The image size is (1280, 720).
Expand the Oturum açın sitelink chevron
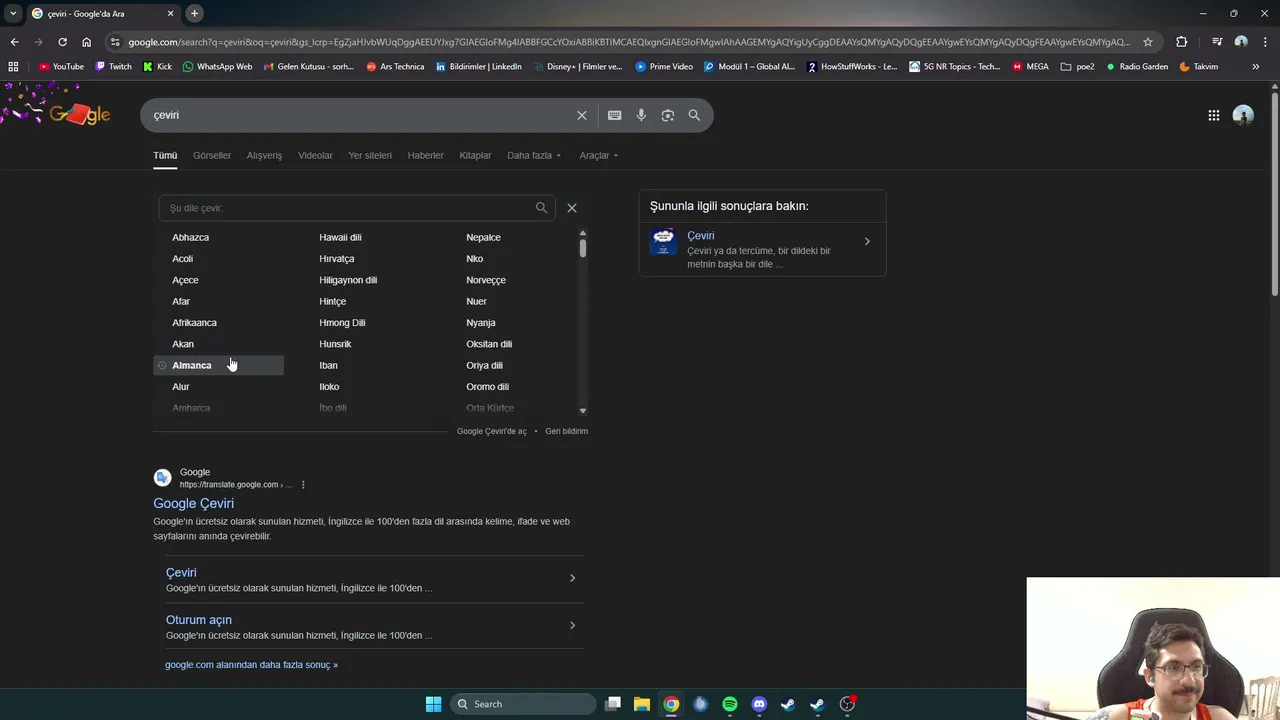tap(572, 625)
